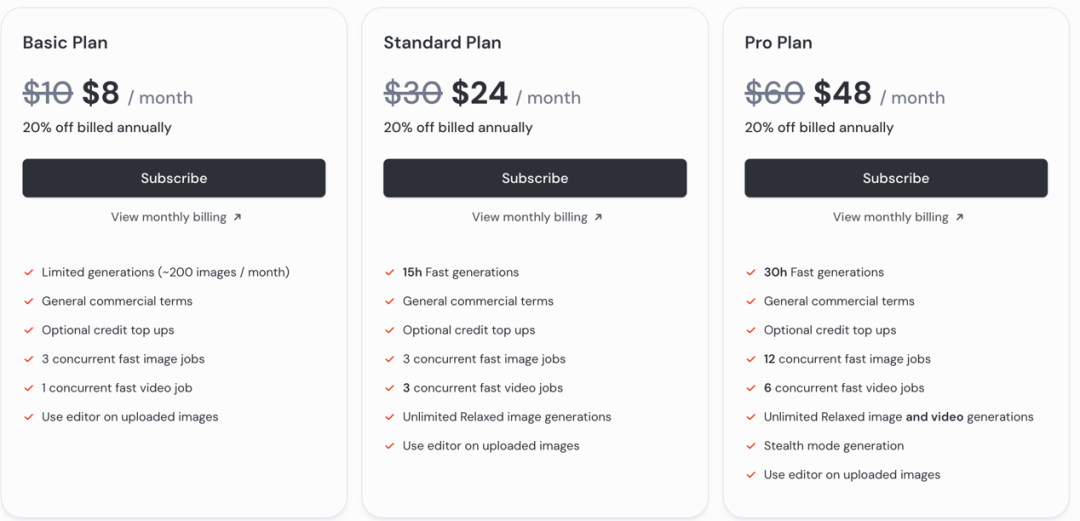Open View monthly billing for Basic Plan

pyautogui.click(x=168, y=217)
